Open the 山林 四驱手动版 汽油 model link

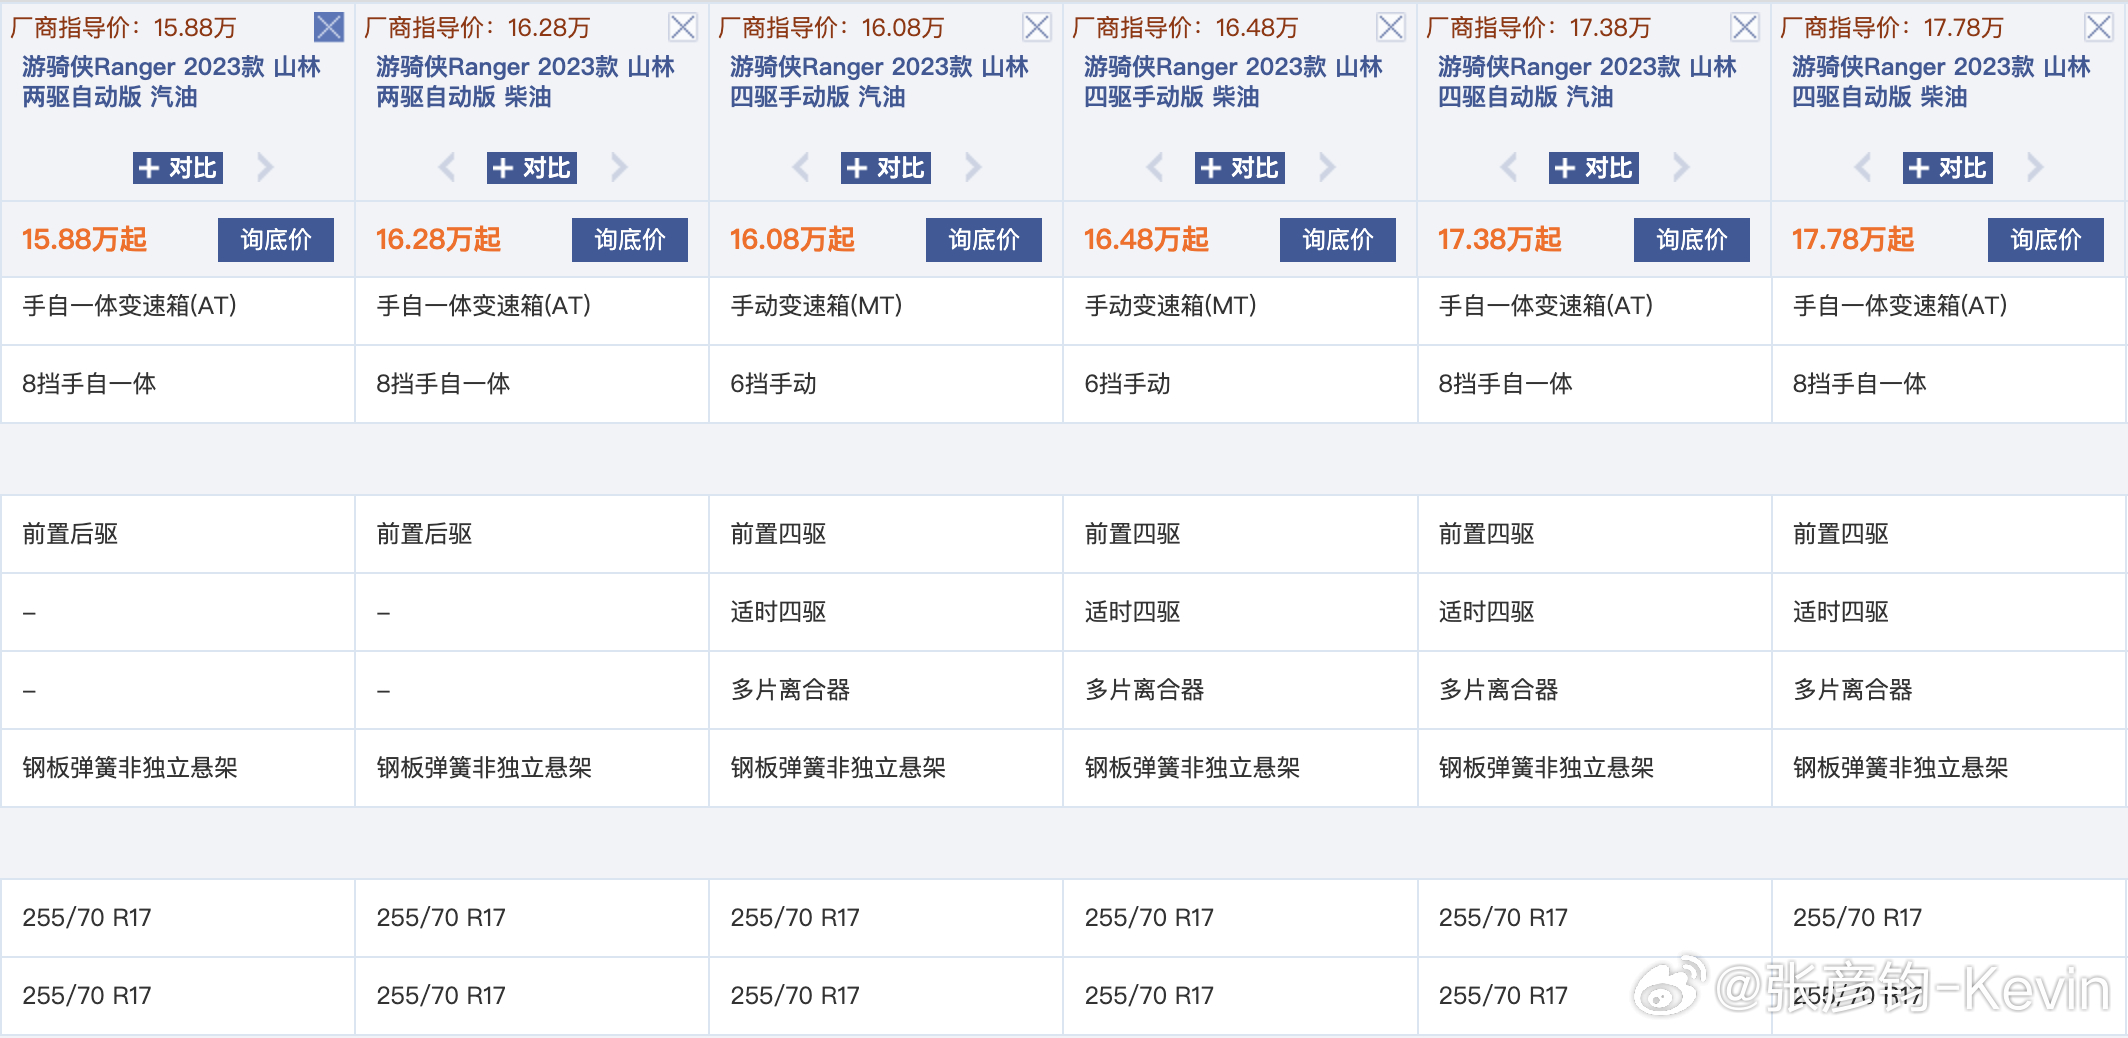click(x=879, y=82)
